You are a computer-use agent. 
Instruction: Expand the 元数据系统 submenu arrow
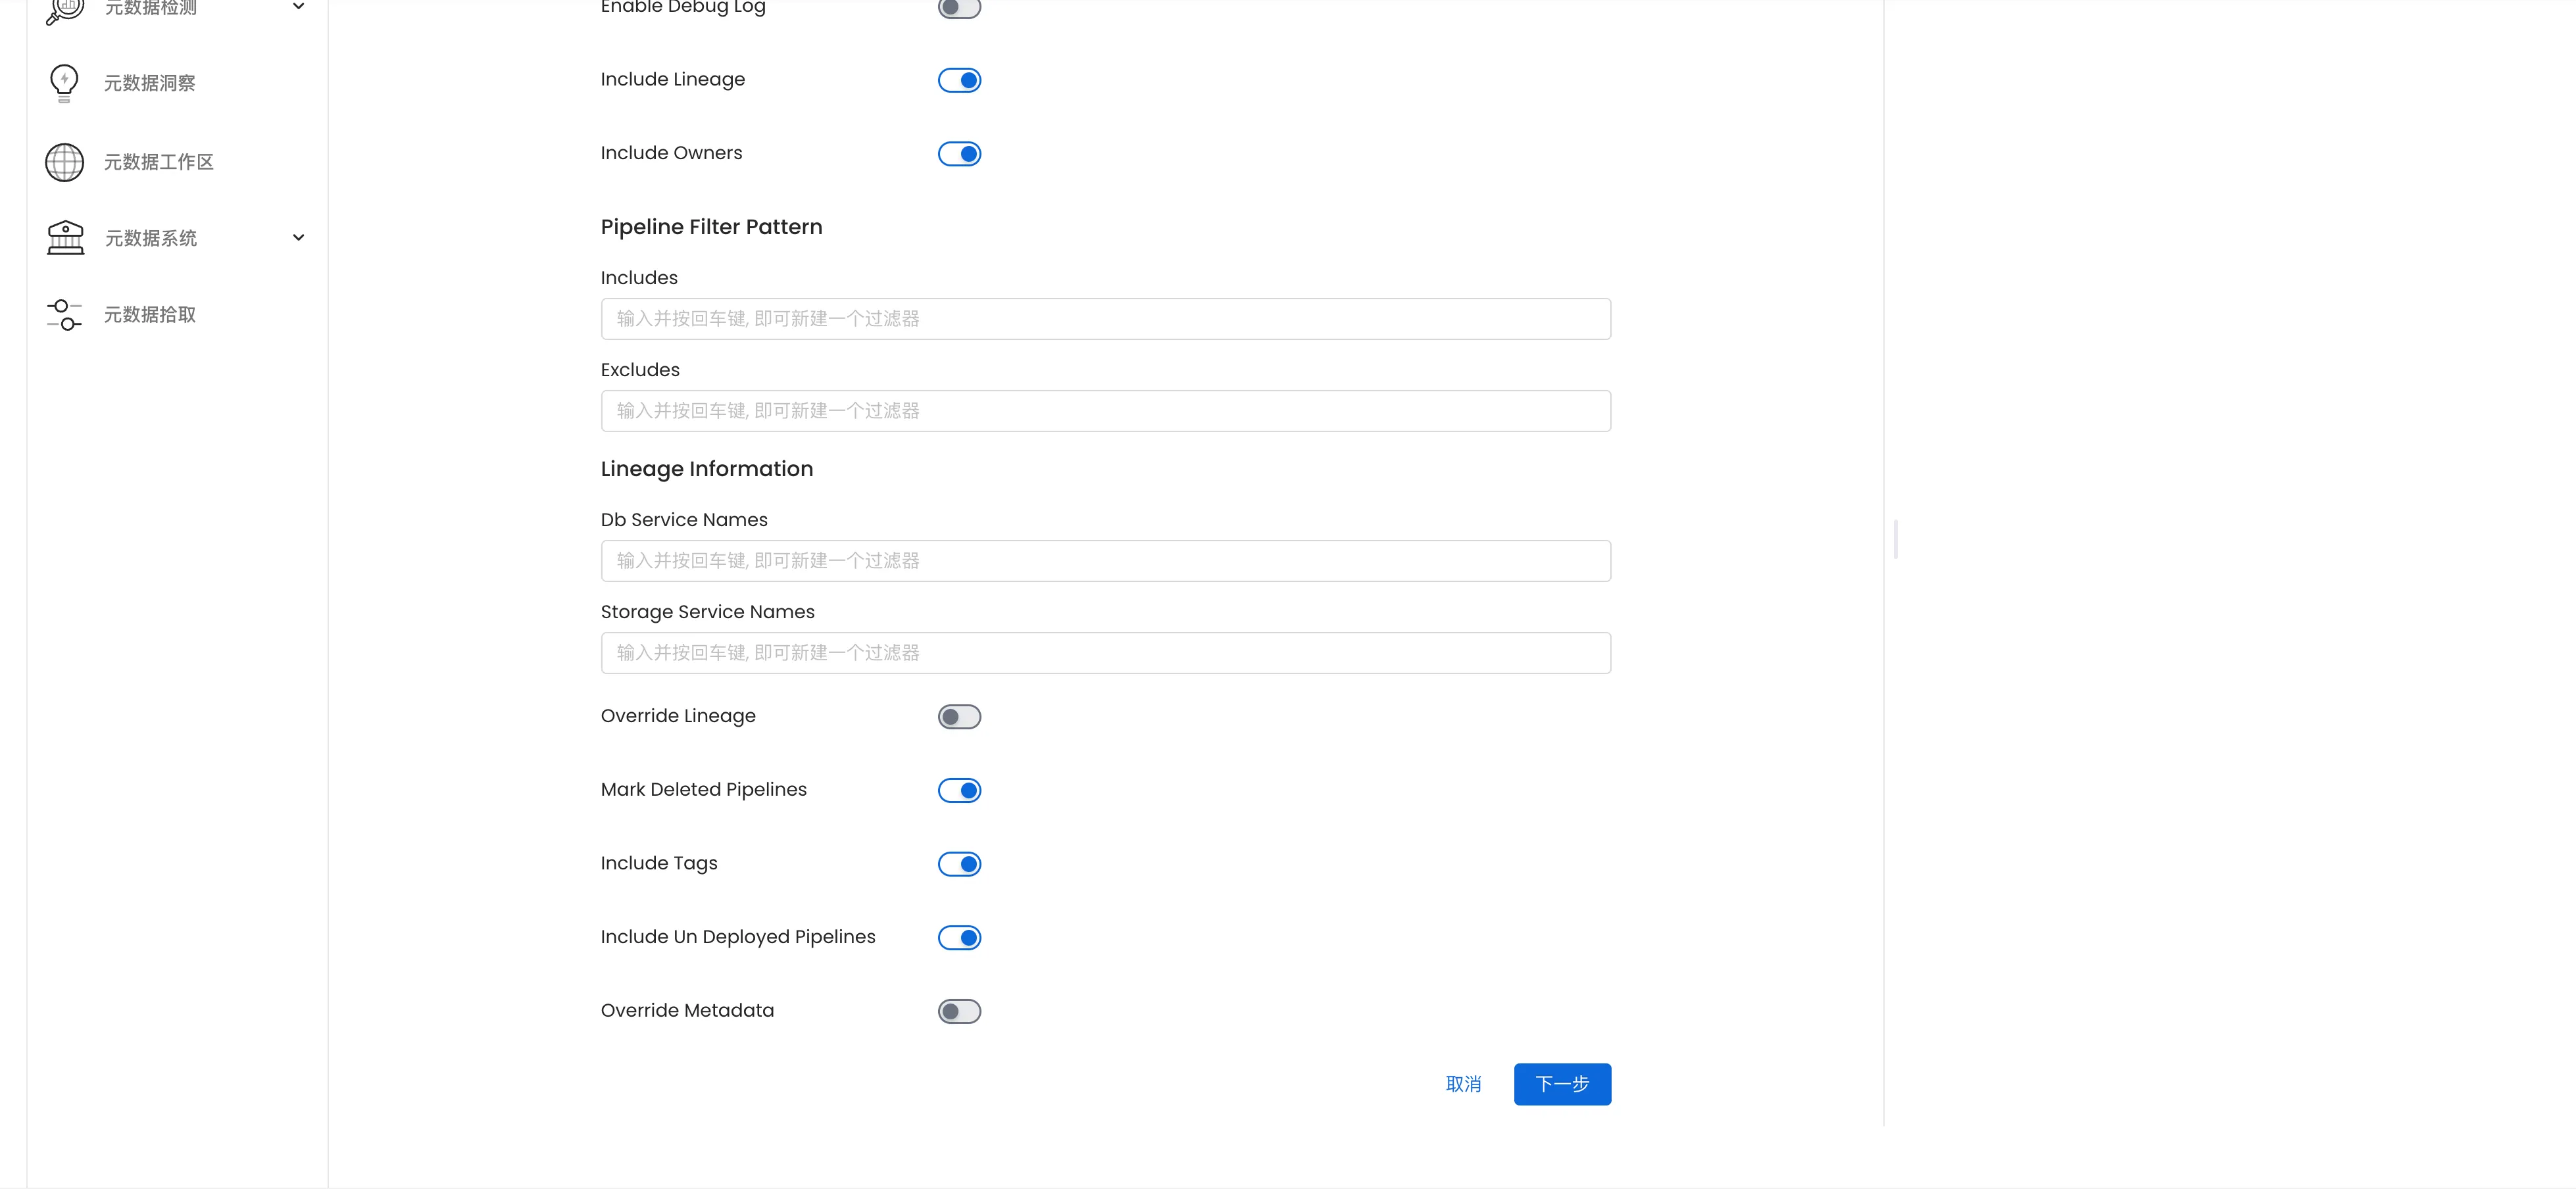(x=298, y=238)
